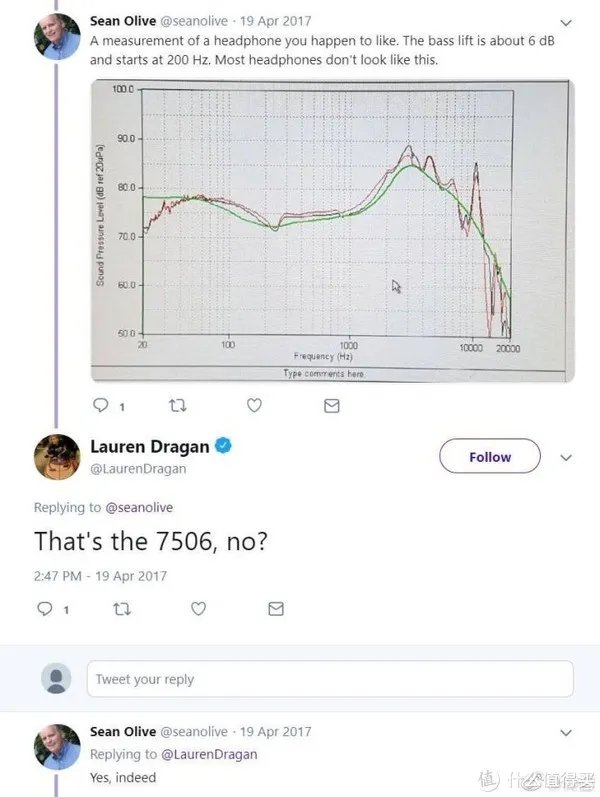Like Sean Olive's headphone measurement tweet
Image resolution: width=600 pixels, height=797 pixels.
point(254,406)
